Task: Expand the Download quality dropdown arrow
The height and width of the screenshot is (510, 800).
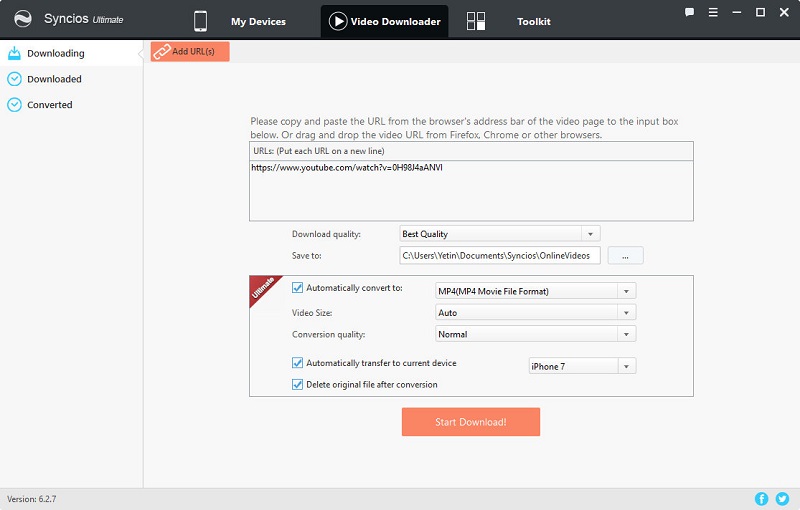Action: pos(590,234)
